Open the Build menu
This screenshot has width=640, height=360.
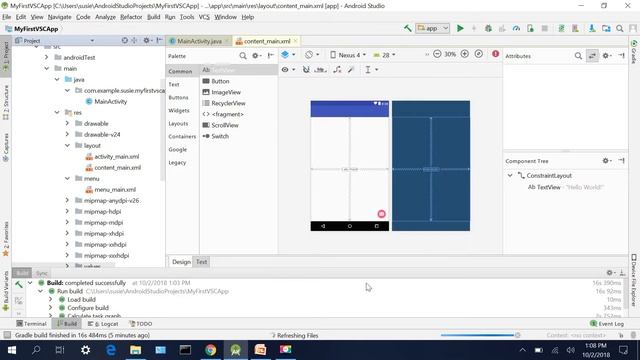tap(153, 17)
